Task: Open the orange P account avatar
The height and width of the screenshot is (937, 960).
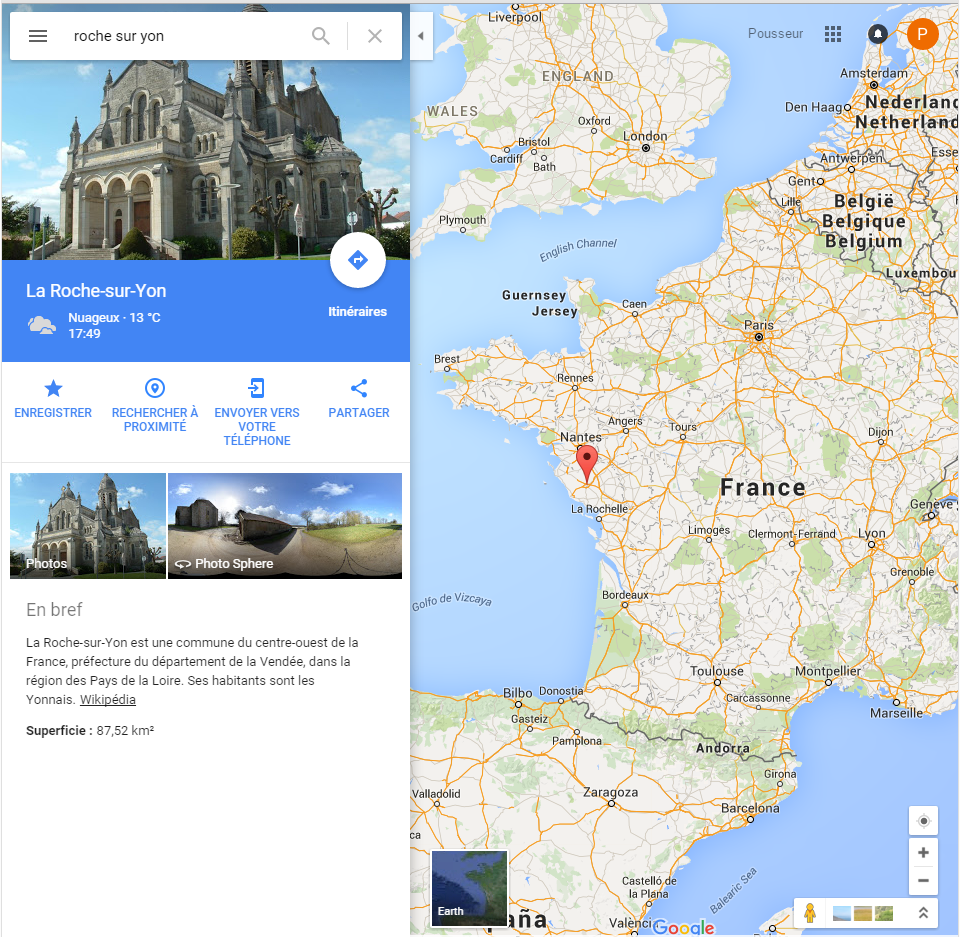Action: [x=922, y=34]
